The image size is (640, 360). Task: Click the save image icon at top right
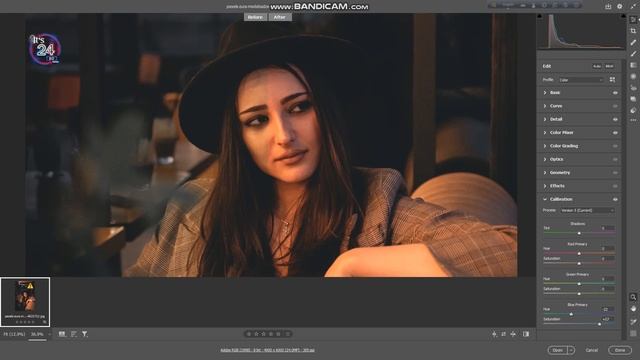coord(608,7)
